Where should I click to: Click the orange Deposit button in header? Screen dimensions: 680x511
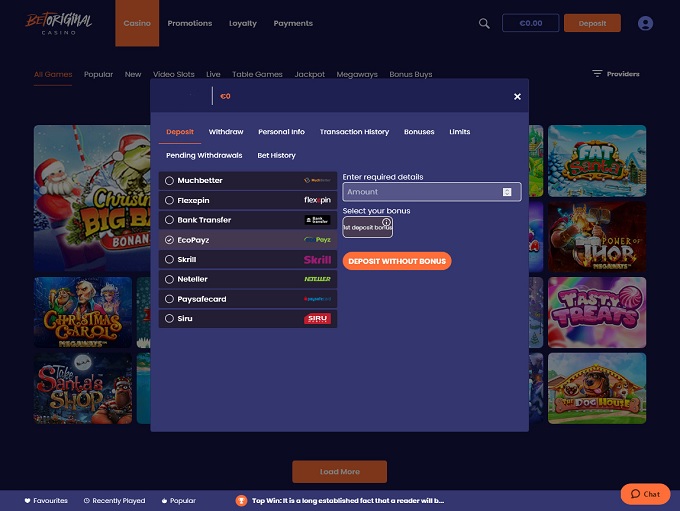coord(592,23)
